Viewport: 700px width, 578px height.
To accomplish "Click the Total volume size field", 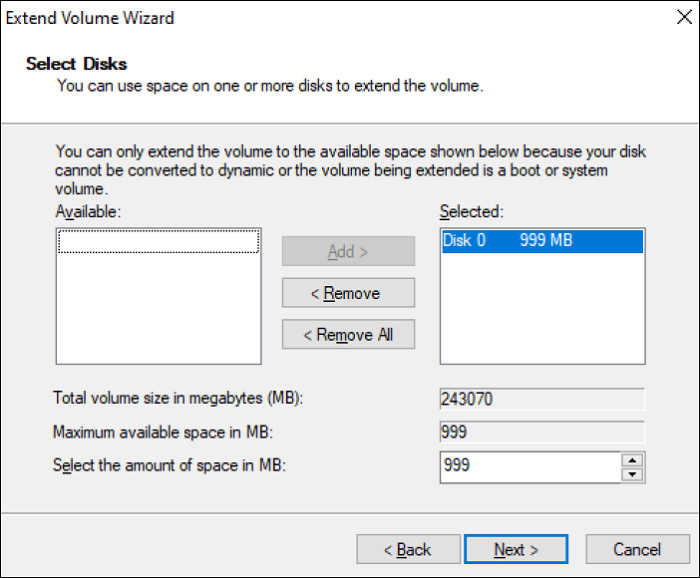I will coord(542,399).
